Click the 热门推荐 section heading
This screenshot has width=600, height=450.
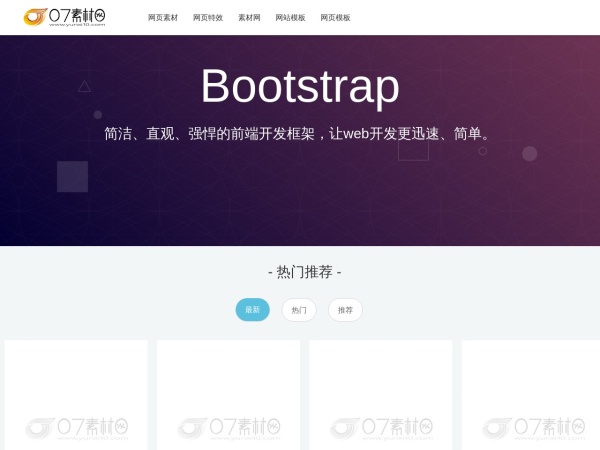tap(305, 272)
